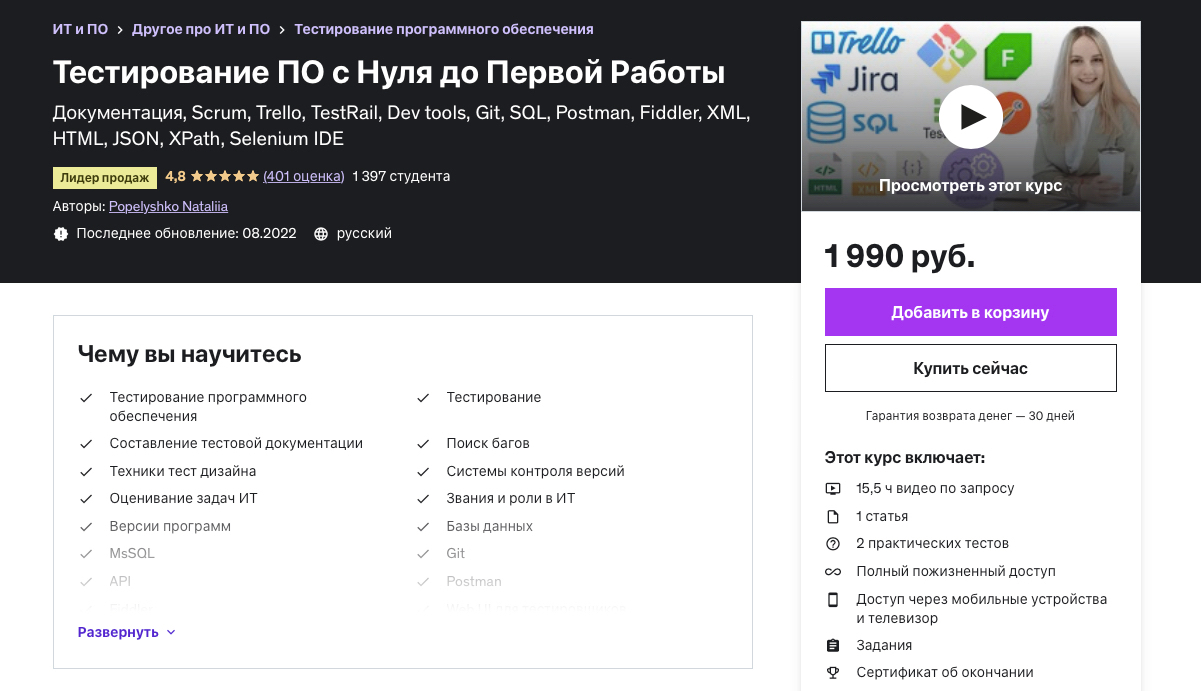This screenshot has height=691, width=1201.
Task: View the '(401 оценка)' ratings link
Action: point(302,176)
